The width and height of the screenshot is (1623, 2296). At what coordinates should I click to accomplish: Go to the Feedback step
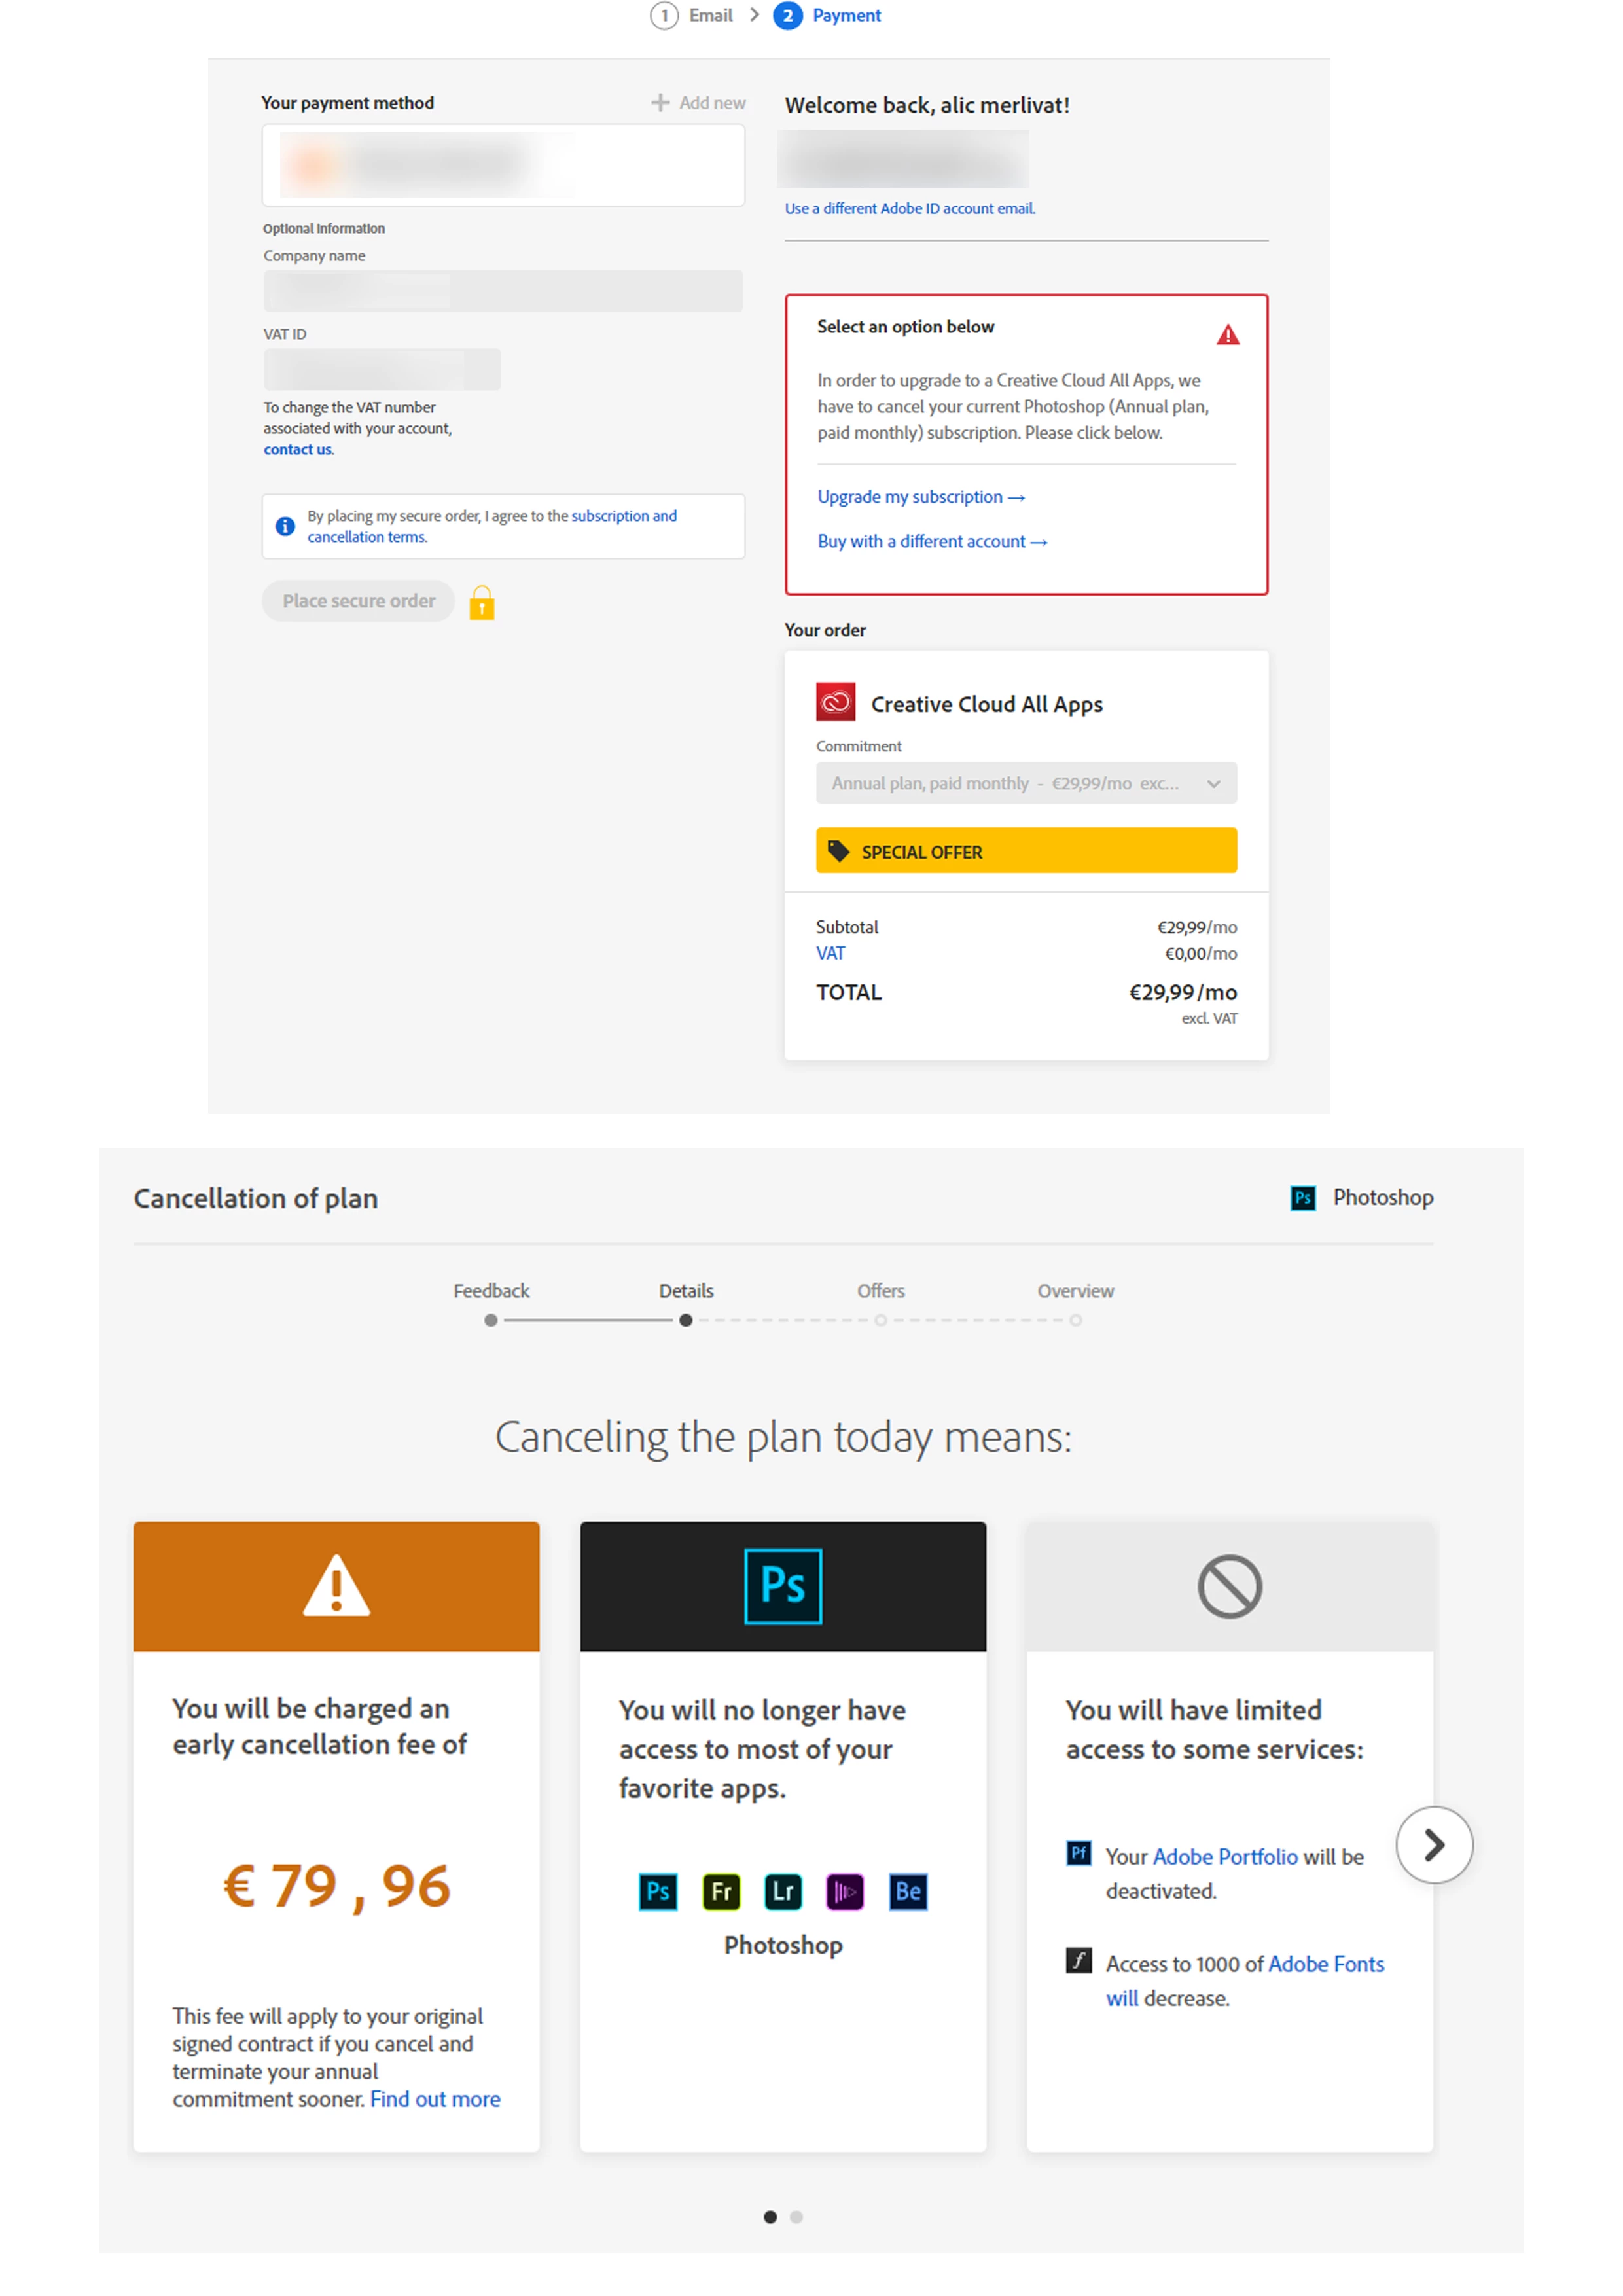[x=491, y=1291]
